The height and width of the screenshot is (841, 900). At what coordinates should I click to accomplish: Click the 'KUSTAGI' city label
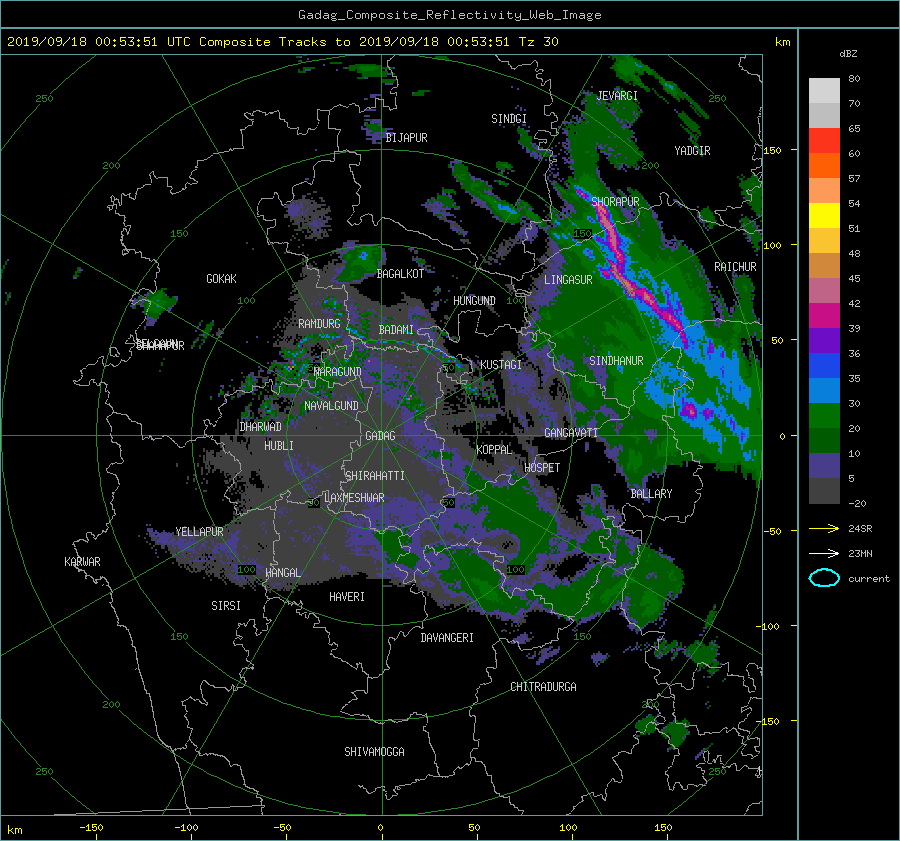point(501,365)
